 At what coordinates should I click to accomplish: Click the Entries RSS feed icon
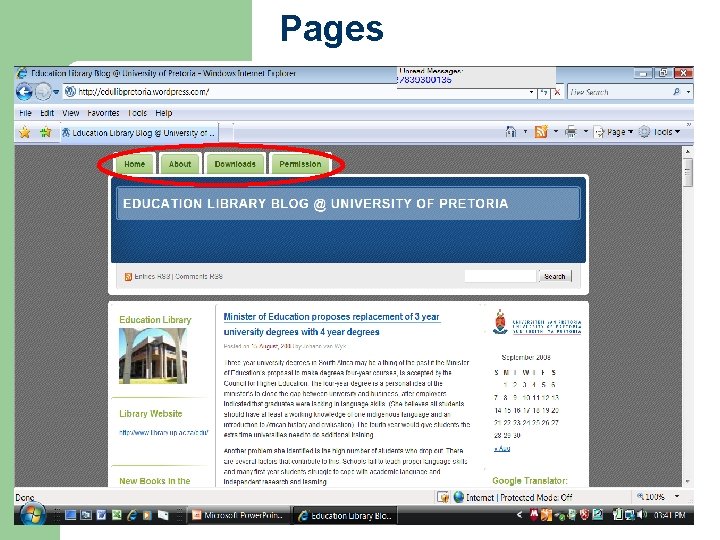click(128, 277)
